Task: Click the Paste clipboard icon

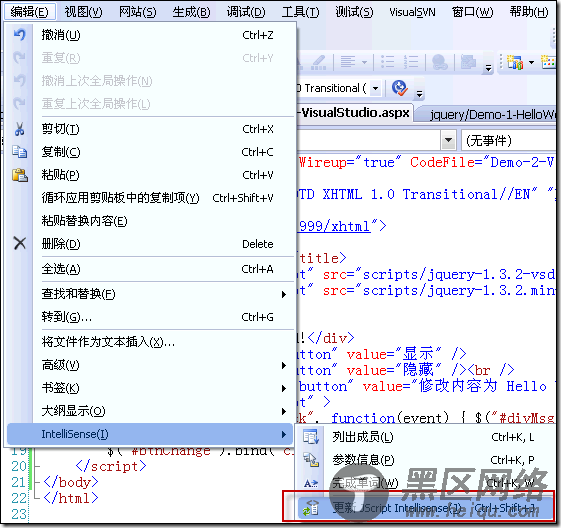Action: 20,175
